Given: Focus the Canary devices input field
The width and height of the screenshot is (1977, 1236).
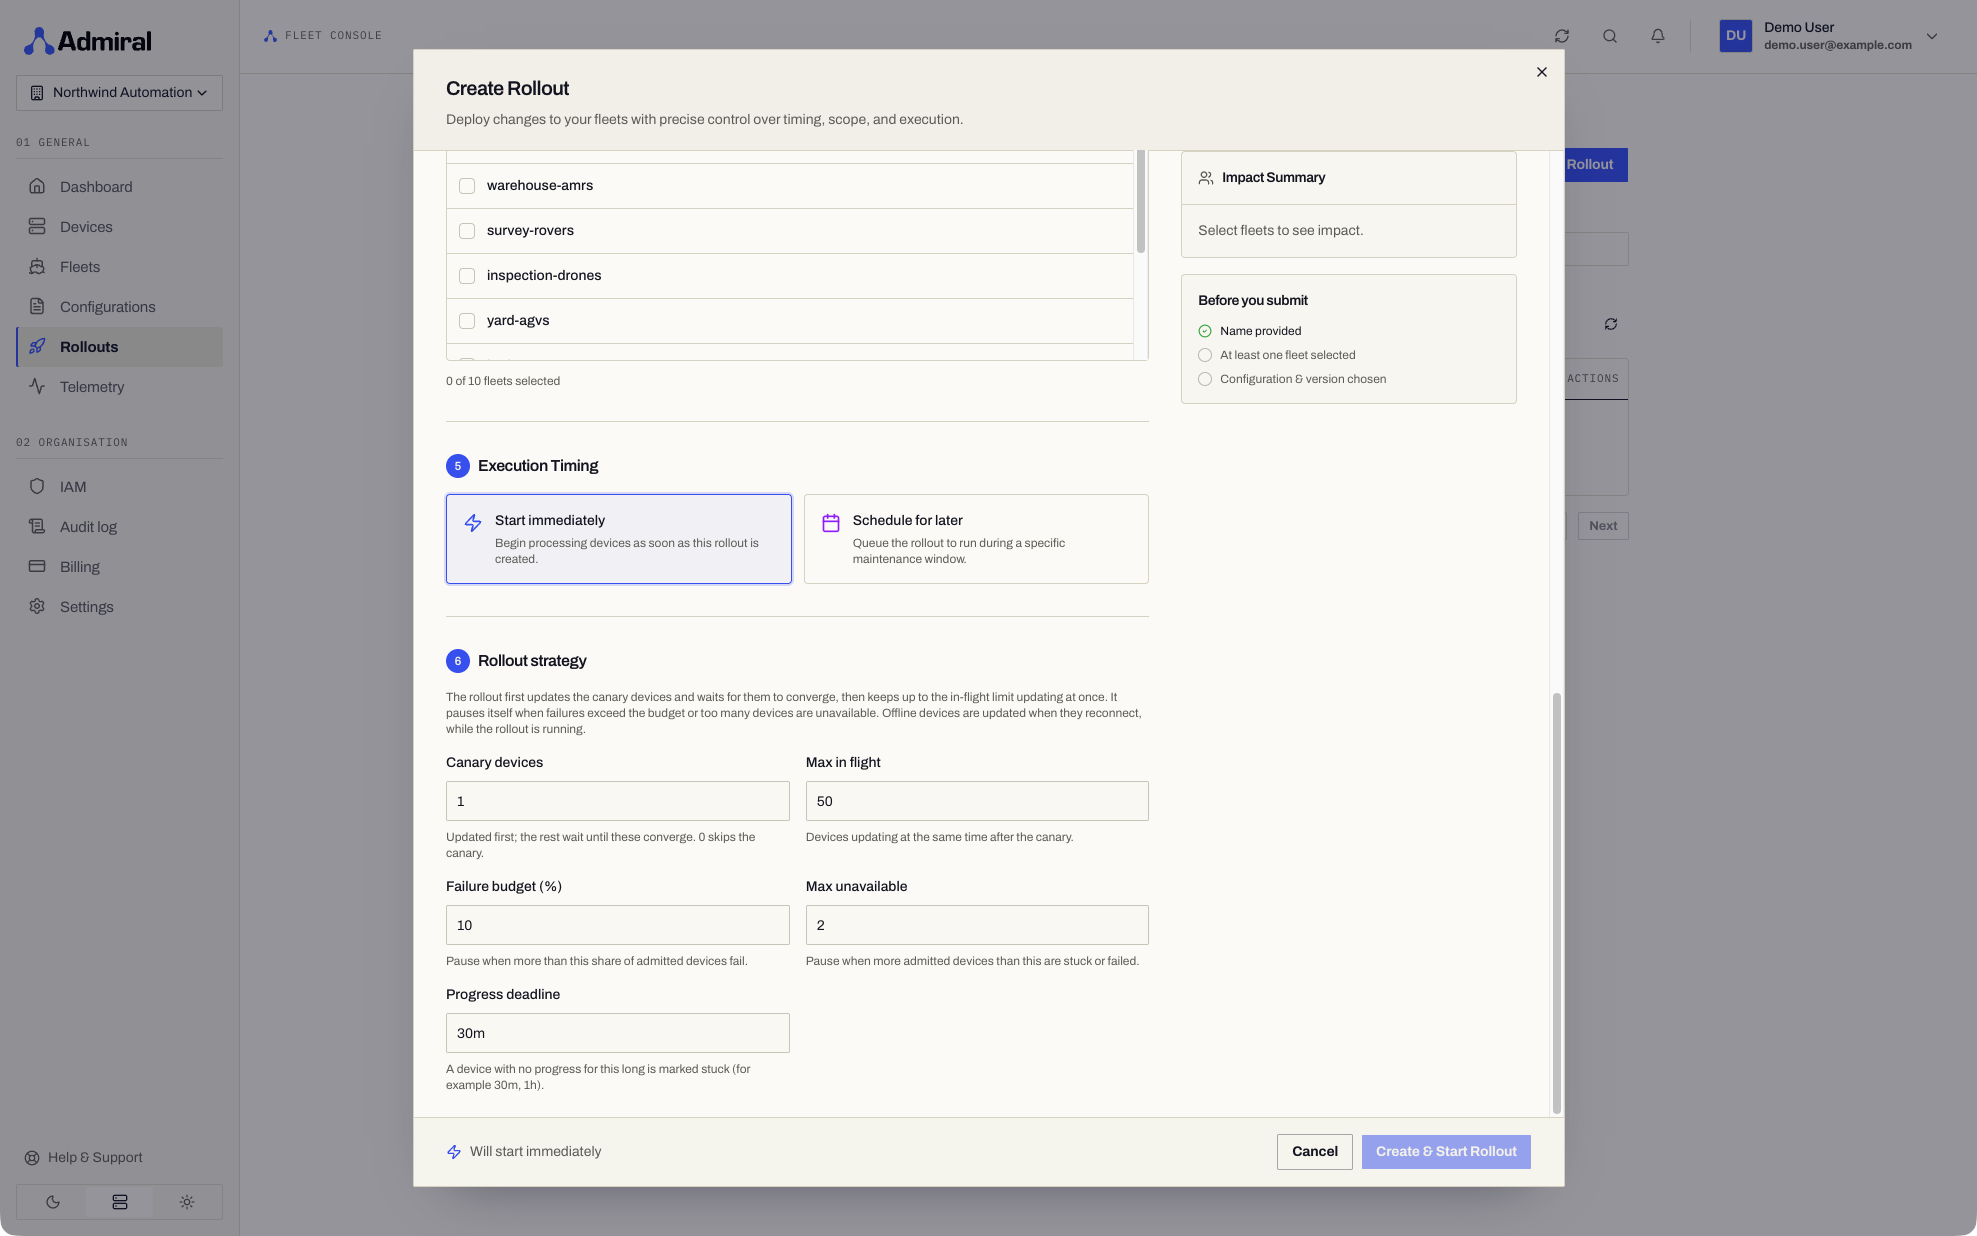Looking at the screenshot, I should click(618, 801).
